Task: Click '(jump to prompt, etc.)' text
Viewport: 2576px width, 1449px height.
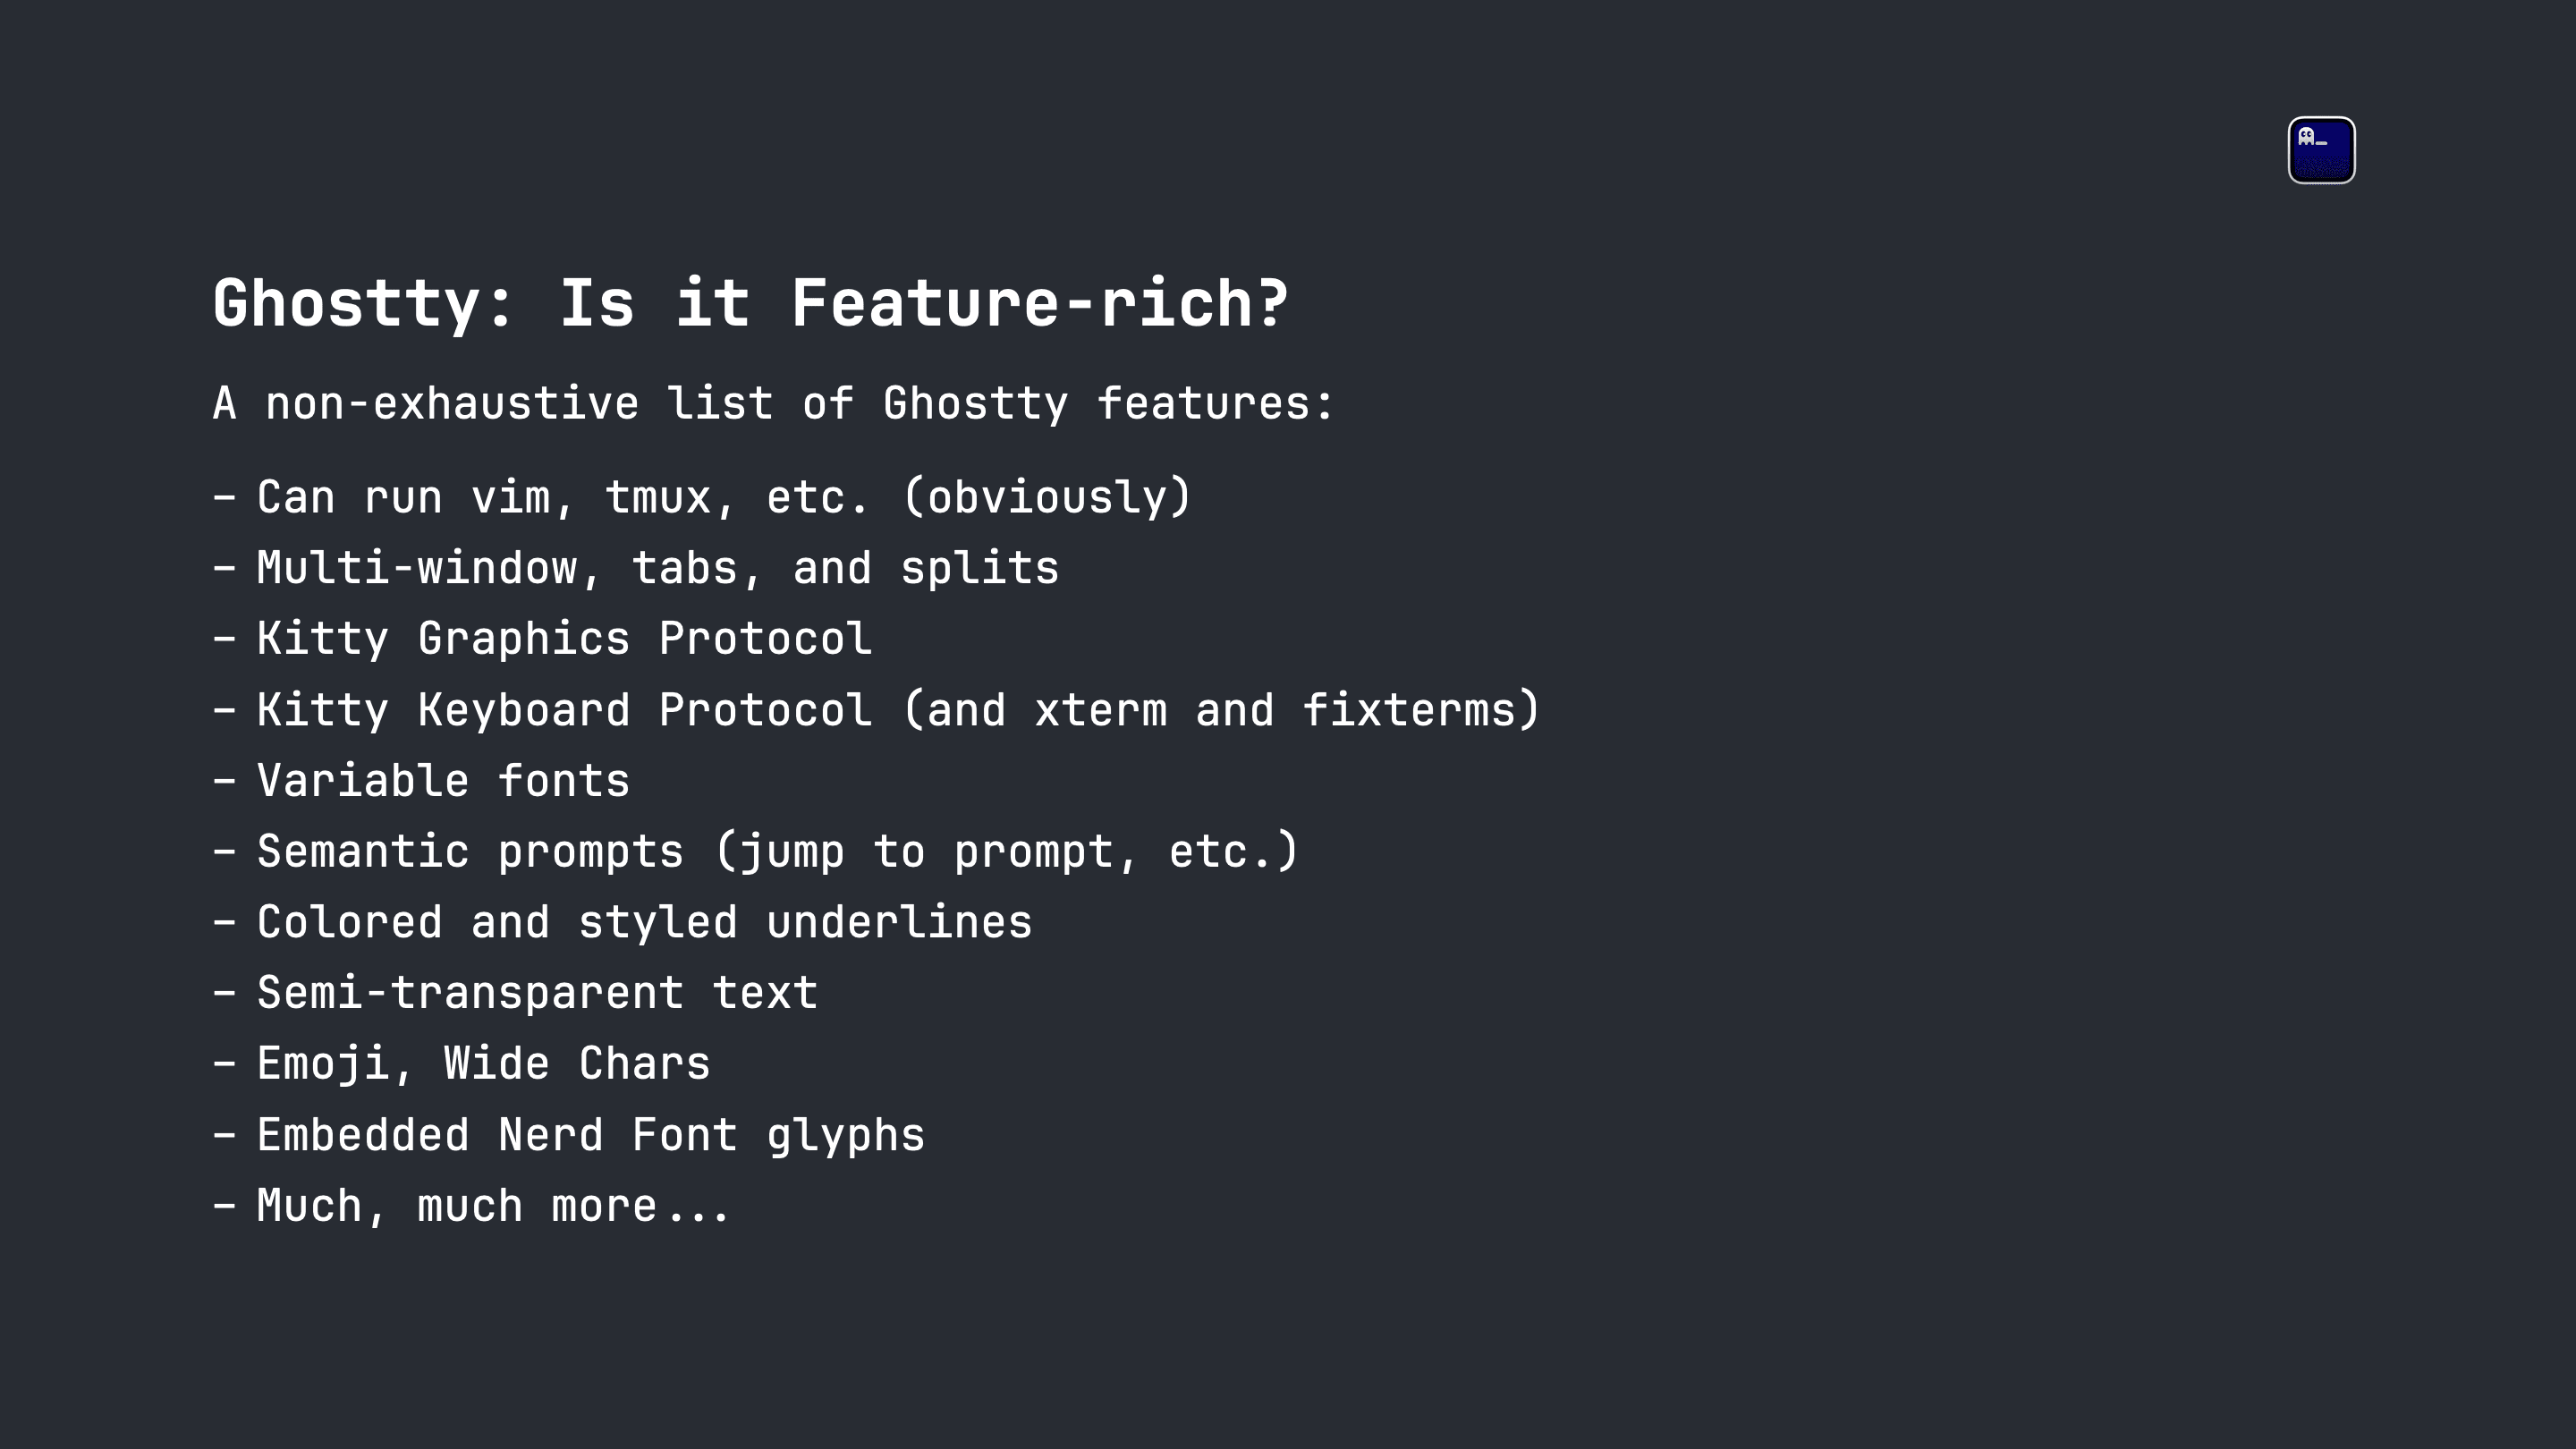Action: (x=1007, y=852)
